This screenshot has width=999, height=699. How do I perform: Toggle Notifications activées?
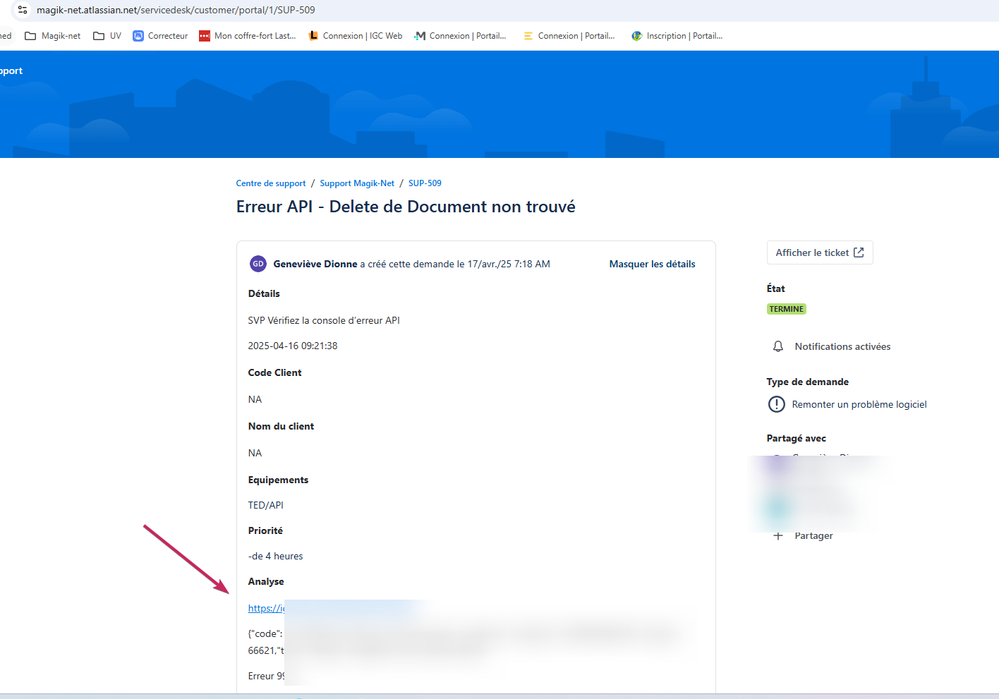842,347
